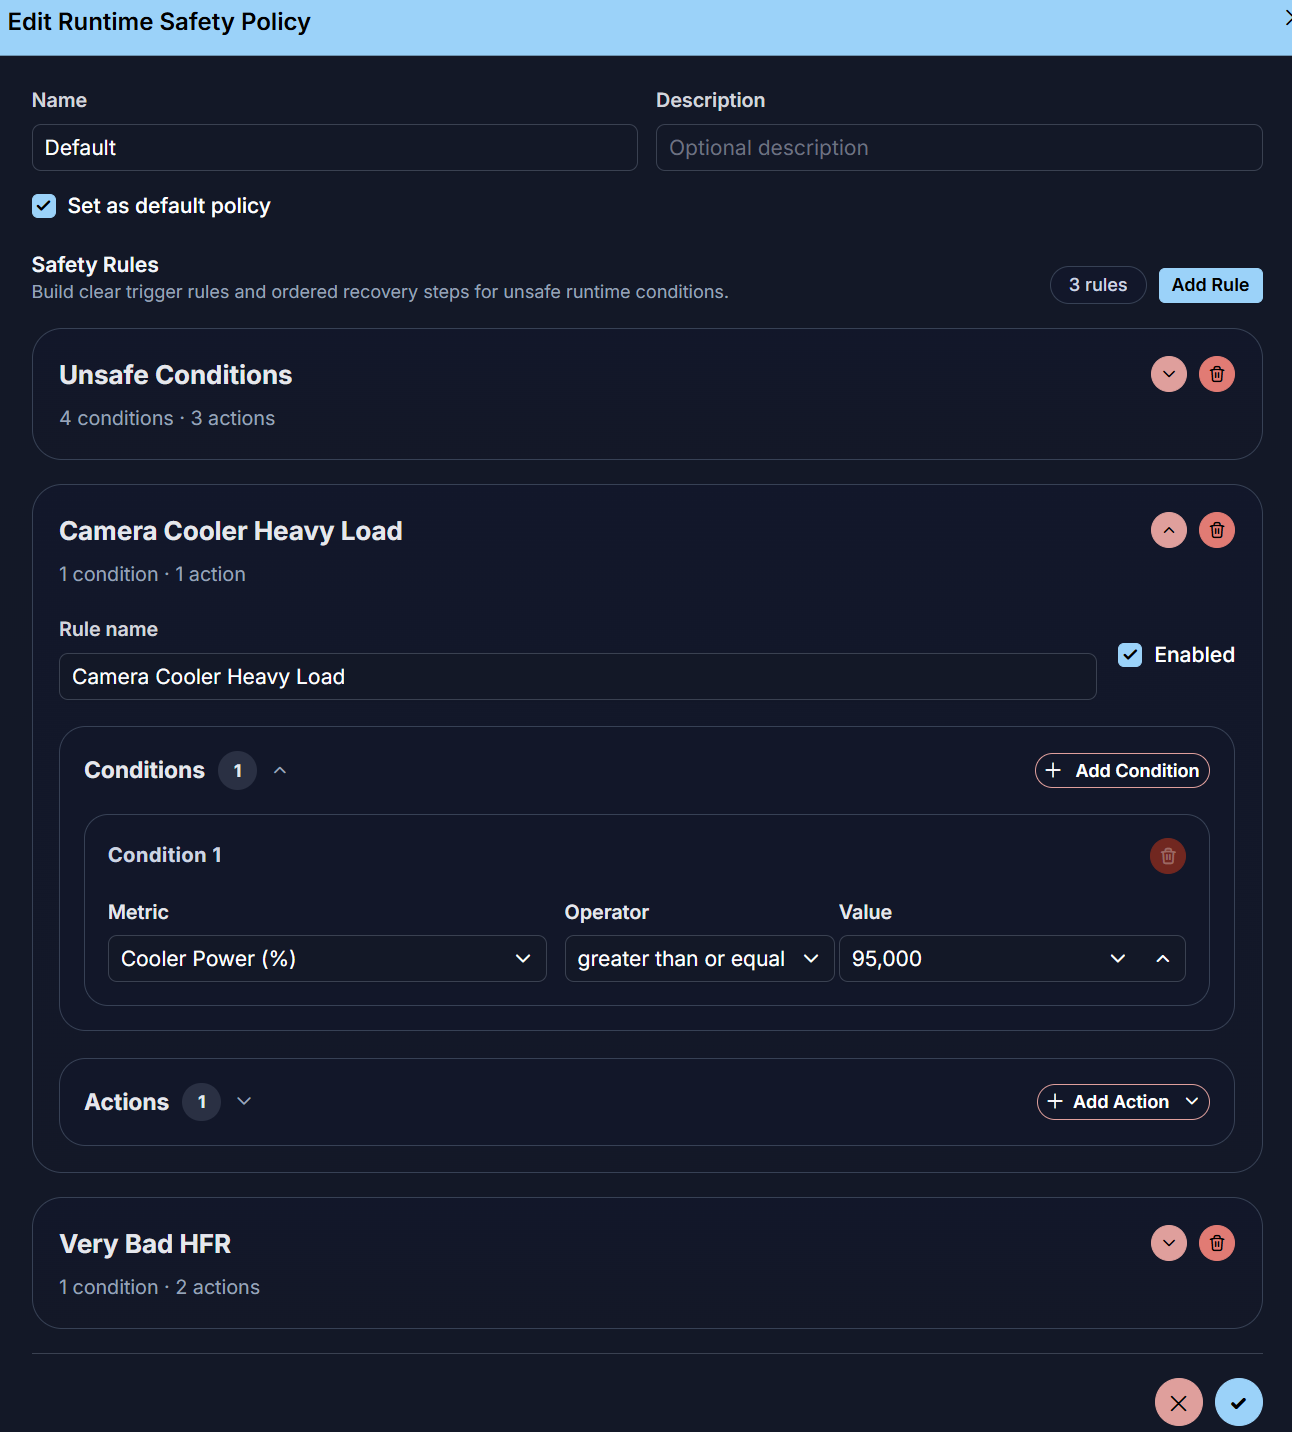Delete the Unsafe Conditions rule
Viewport: 1292px width, 1432px height.
click(1217, 374)
